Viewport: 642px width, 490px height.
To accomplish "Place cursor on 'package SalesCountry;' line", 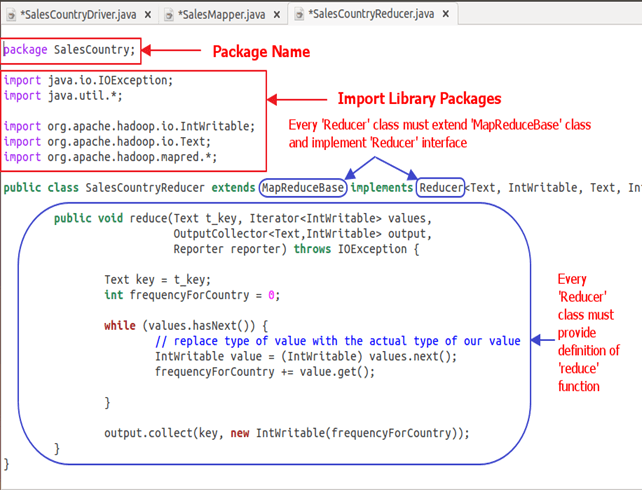I will (x=70, y=49).
